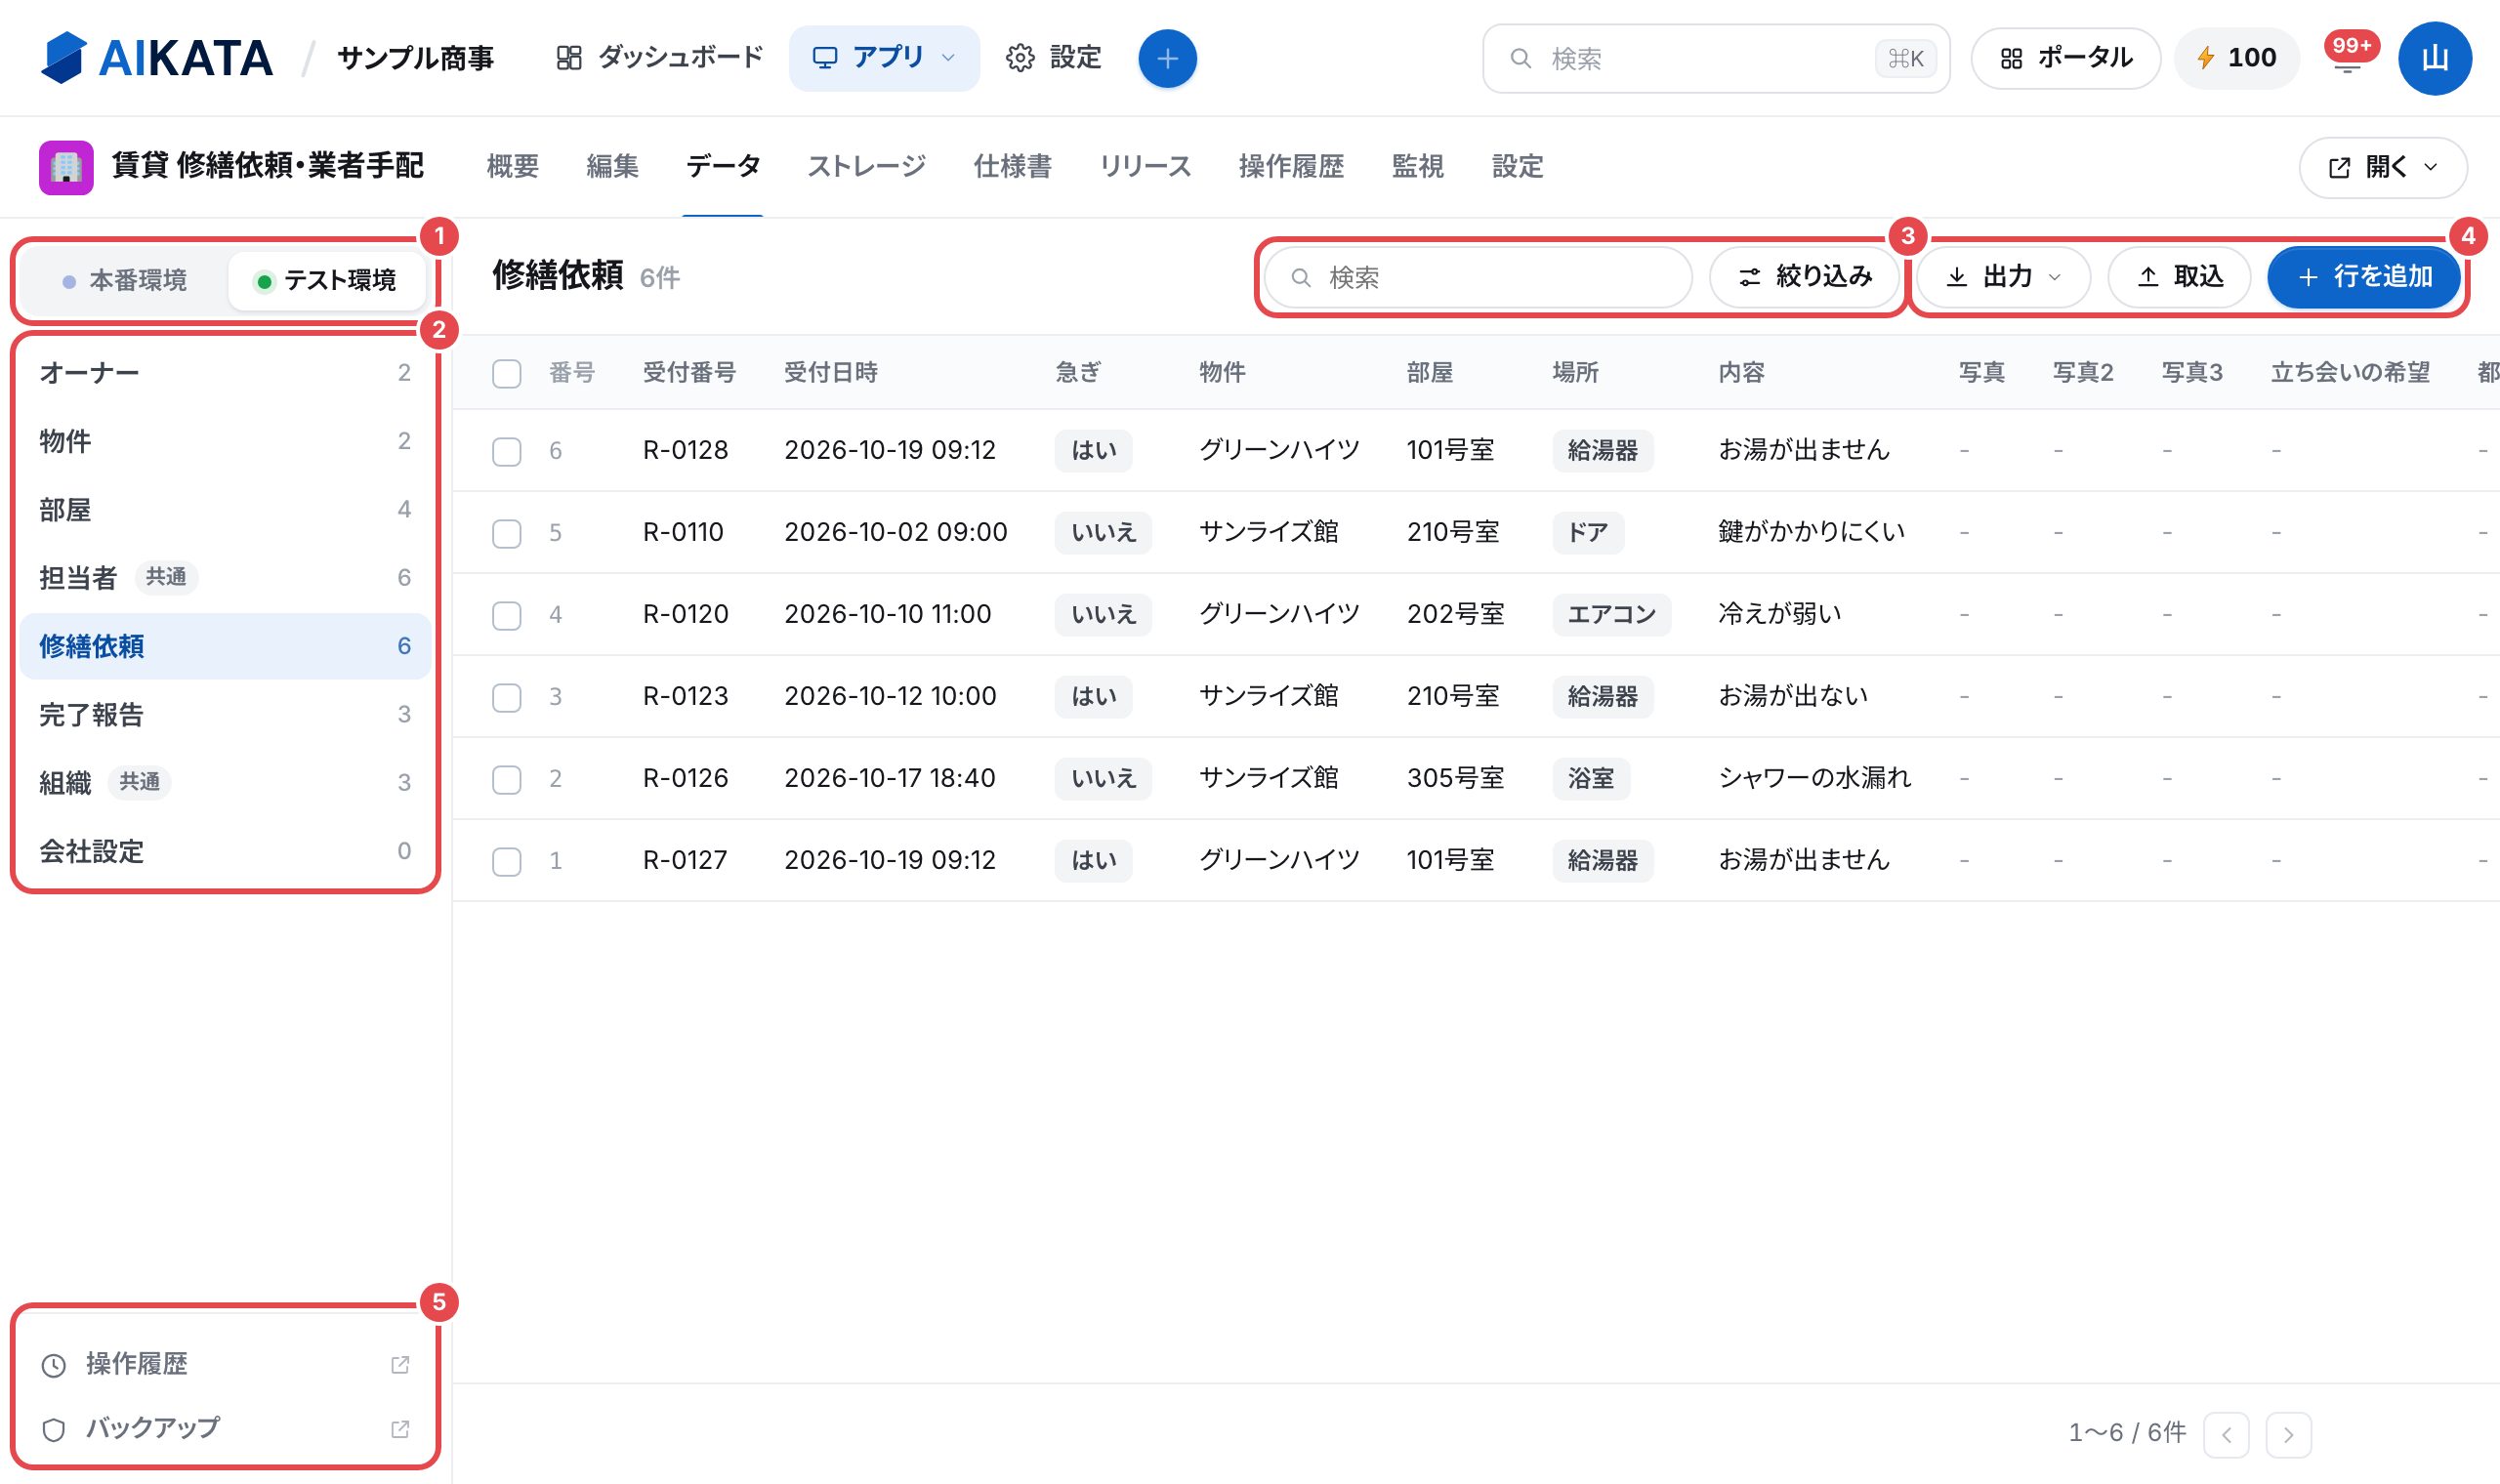Click the global 検索 field with ⌘K
The image size is (2500, 1484).
1716,58
